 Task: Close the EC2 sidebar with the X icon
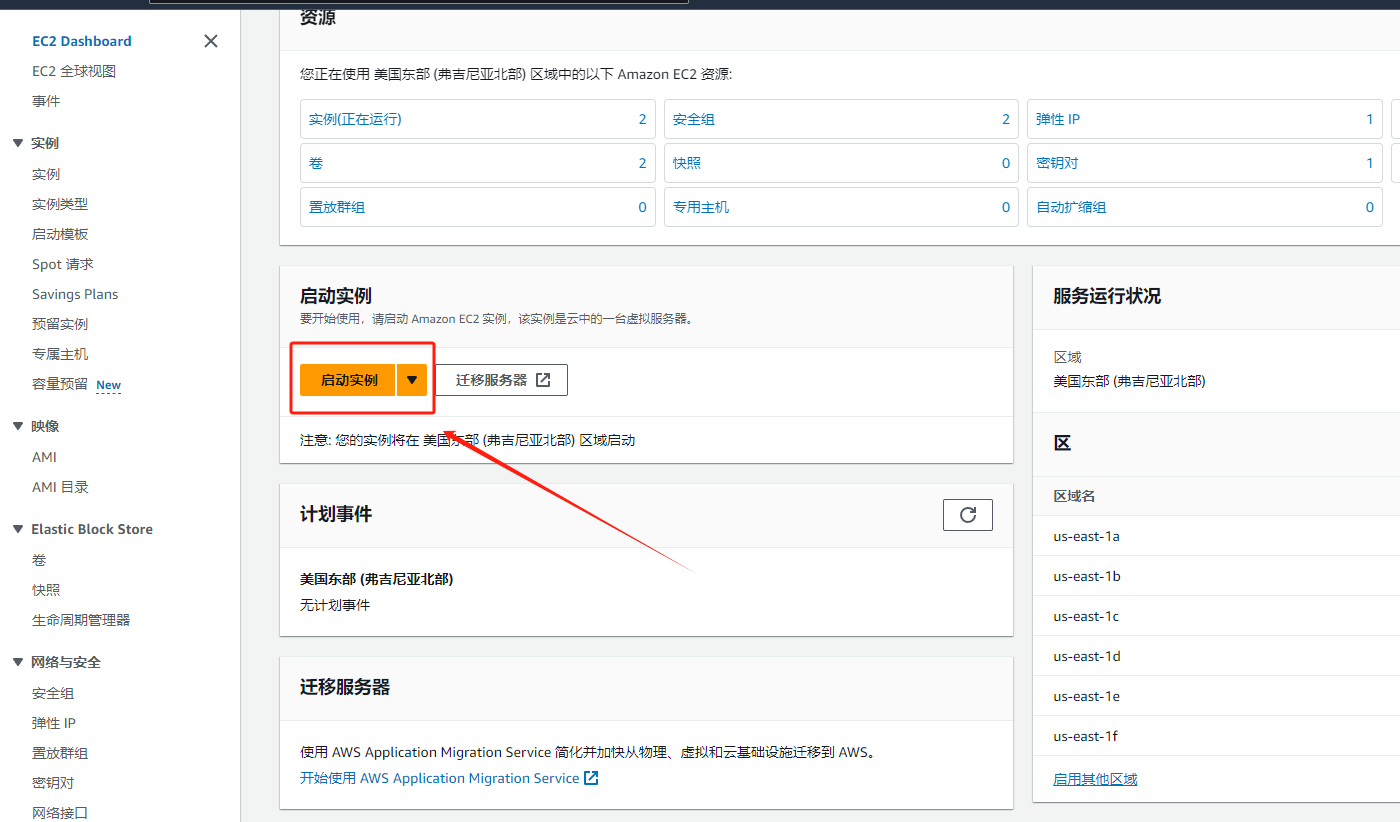click(x=211, y=41)
